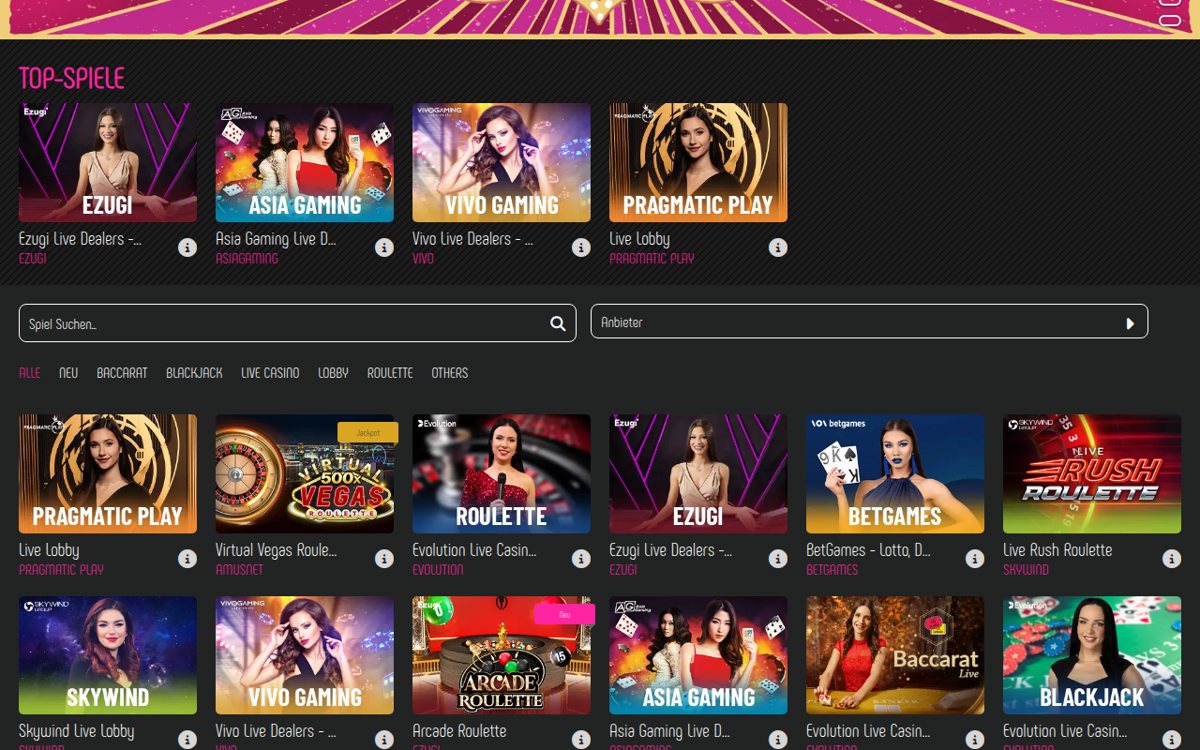Open the Pragmatic Play thumbnail below the filters
Viewport: 1200px width, 750px height.
(x=108, y=474)
